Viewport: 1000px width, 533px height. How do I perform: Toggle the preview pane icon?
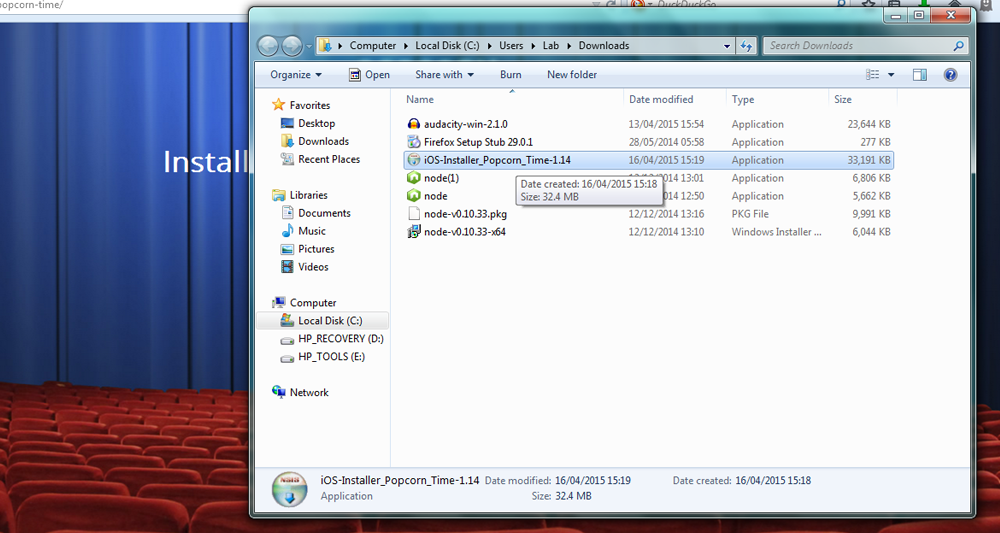[x=920, y=75]
